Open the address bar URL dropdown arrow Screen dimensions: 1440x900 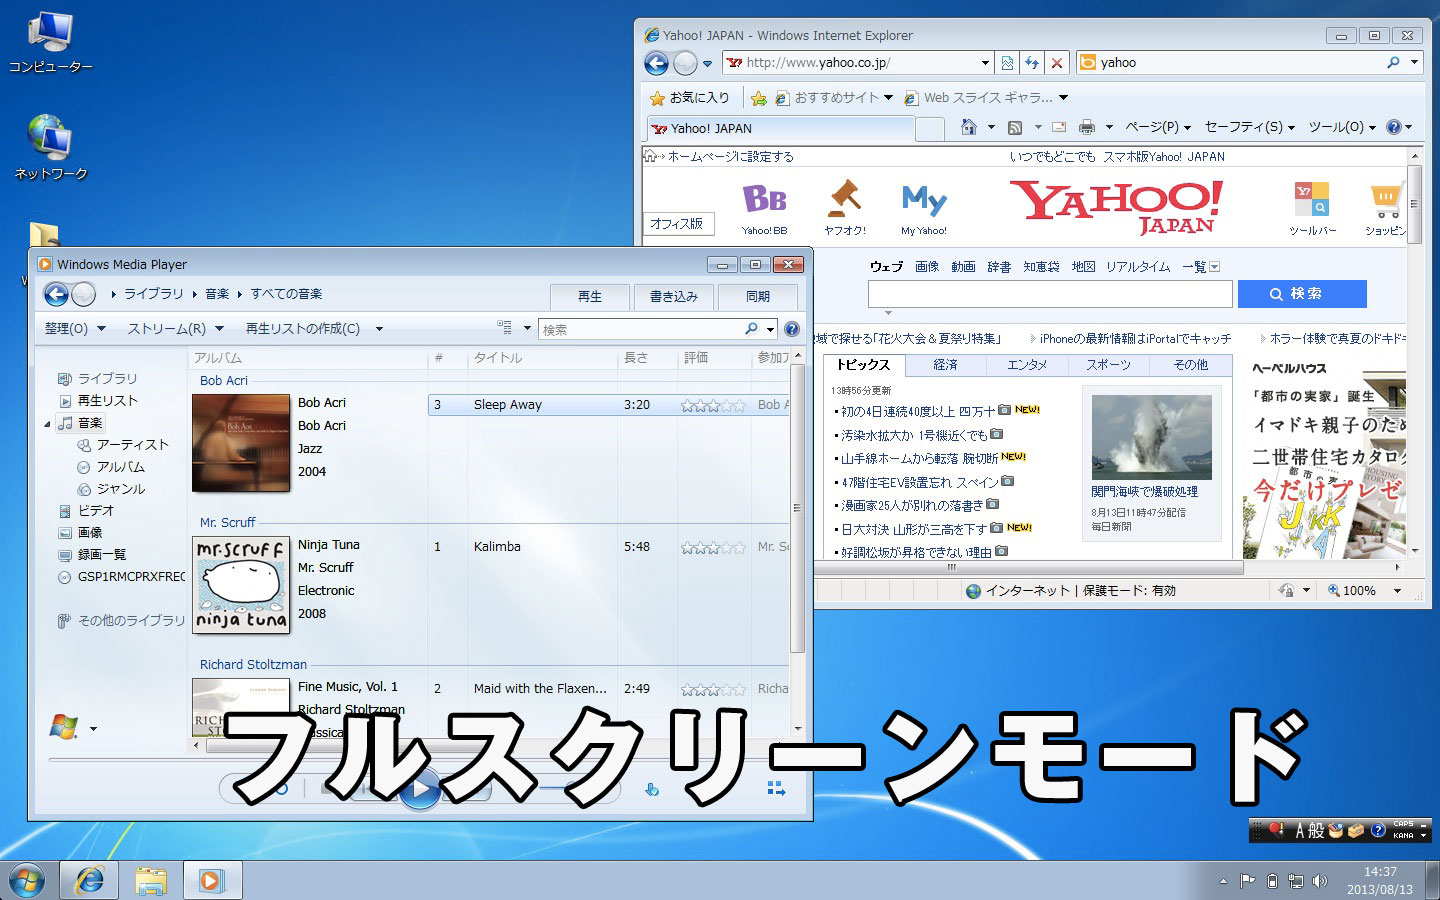coord(985,62)
